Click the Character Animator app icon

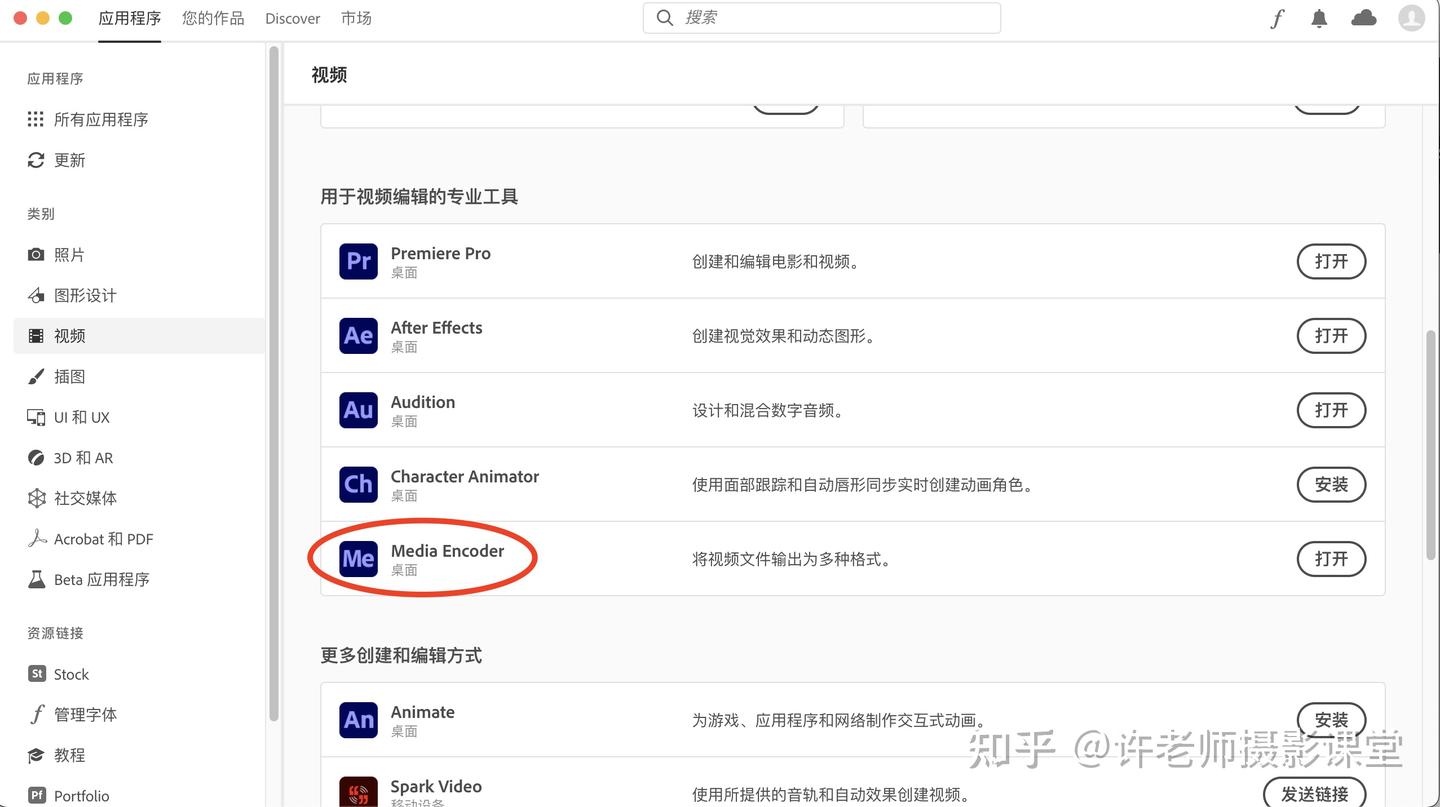click(358, 484)
